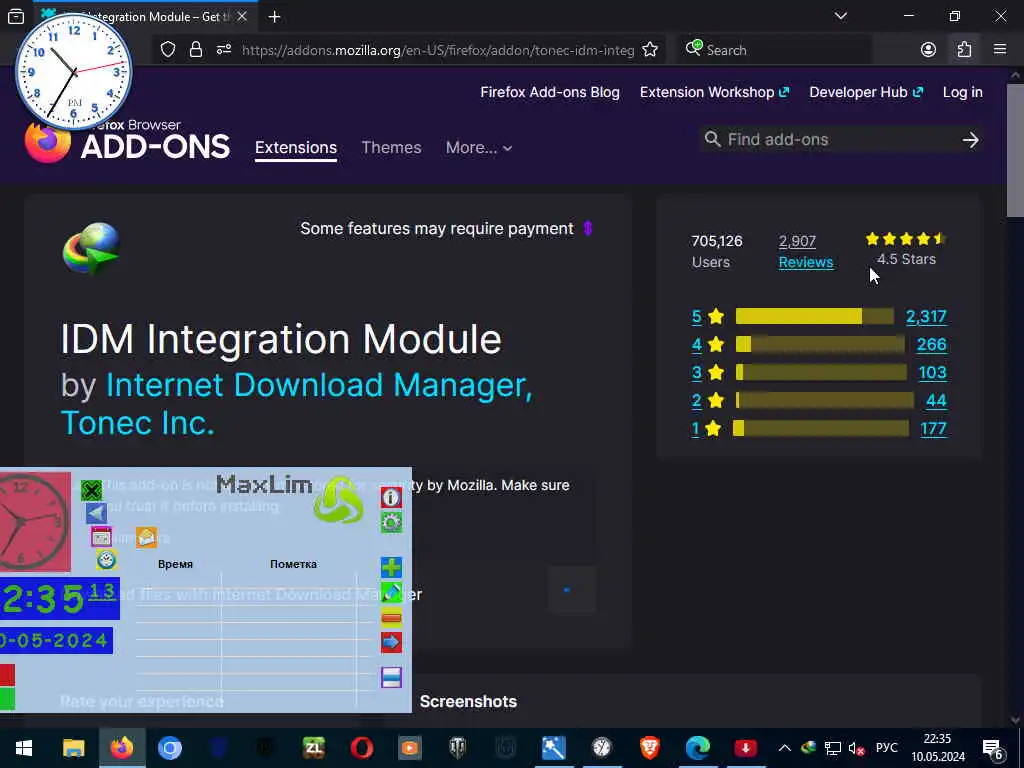This screenshot has width=1024, height=768.
Task: Close the IDM Integration Module tab
Action: (x=242, y=16)
